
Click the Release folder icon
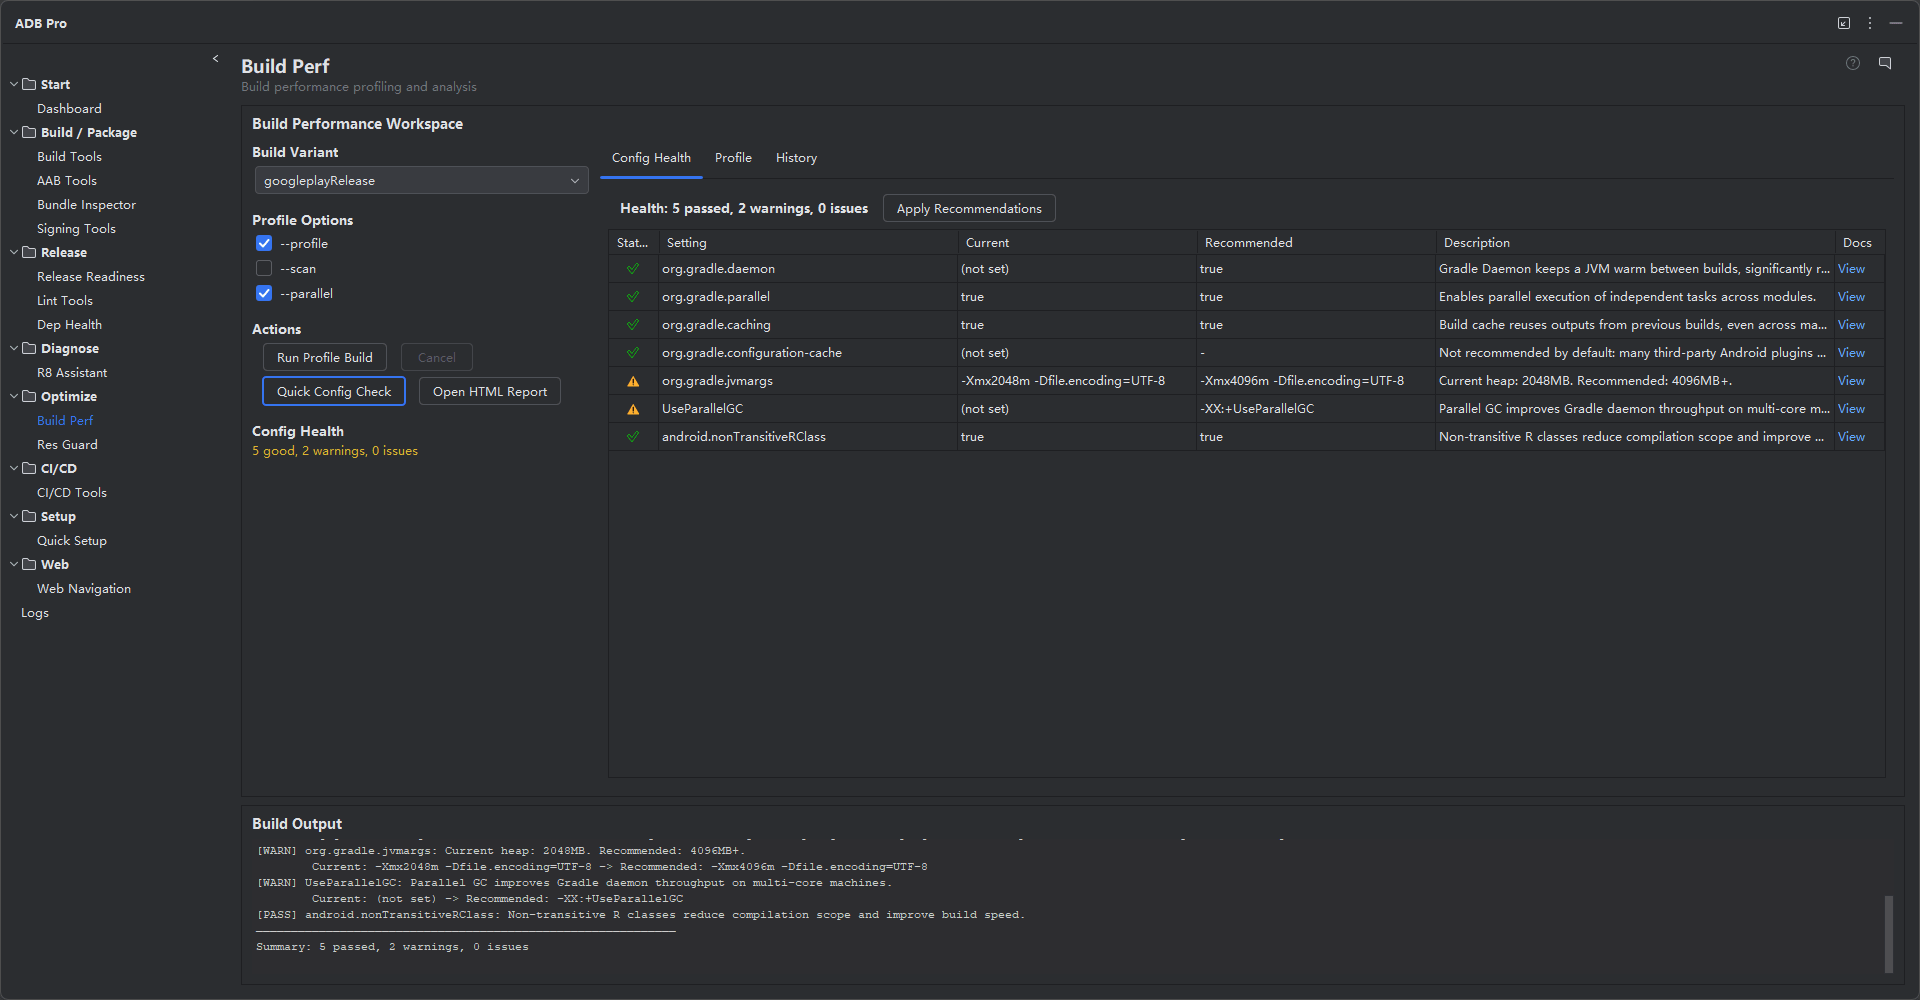pos(29,252)
